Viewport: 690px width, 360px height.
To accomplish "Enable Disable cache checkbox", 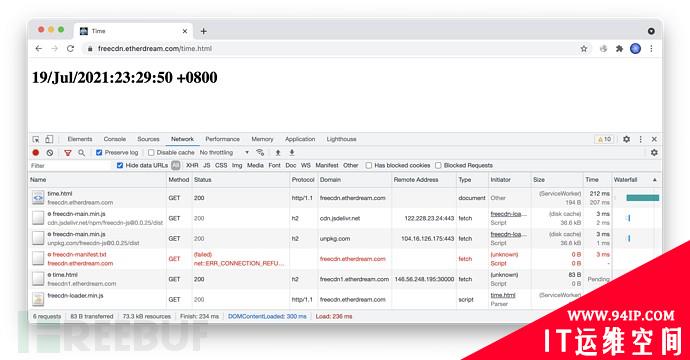I will (x=151, y=152).
